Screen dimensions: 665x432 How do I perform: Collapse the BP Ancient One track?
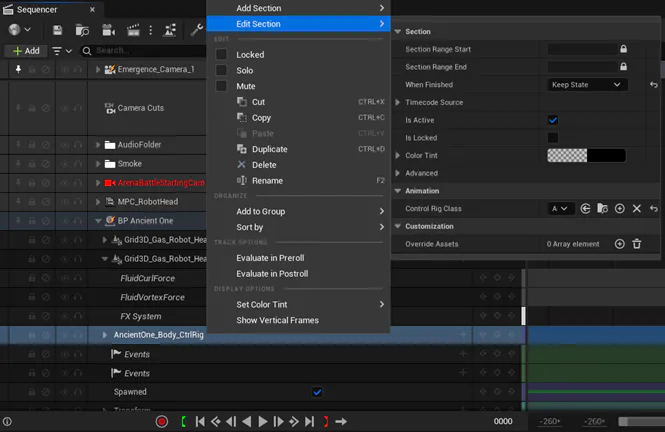[98, 221]
